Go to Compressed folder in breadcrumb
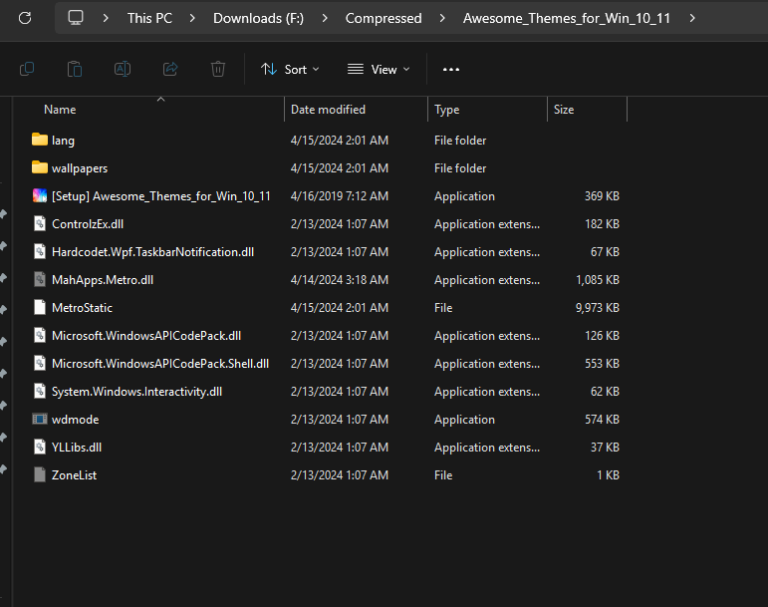The height and width of the screenshot is (607, 768). click(x=384, y=18)
